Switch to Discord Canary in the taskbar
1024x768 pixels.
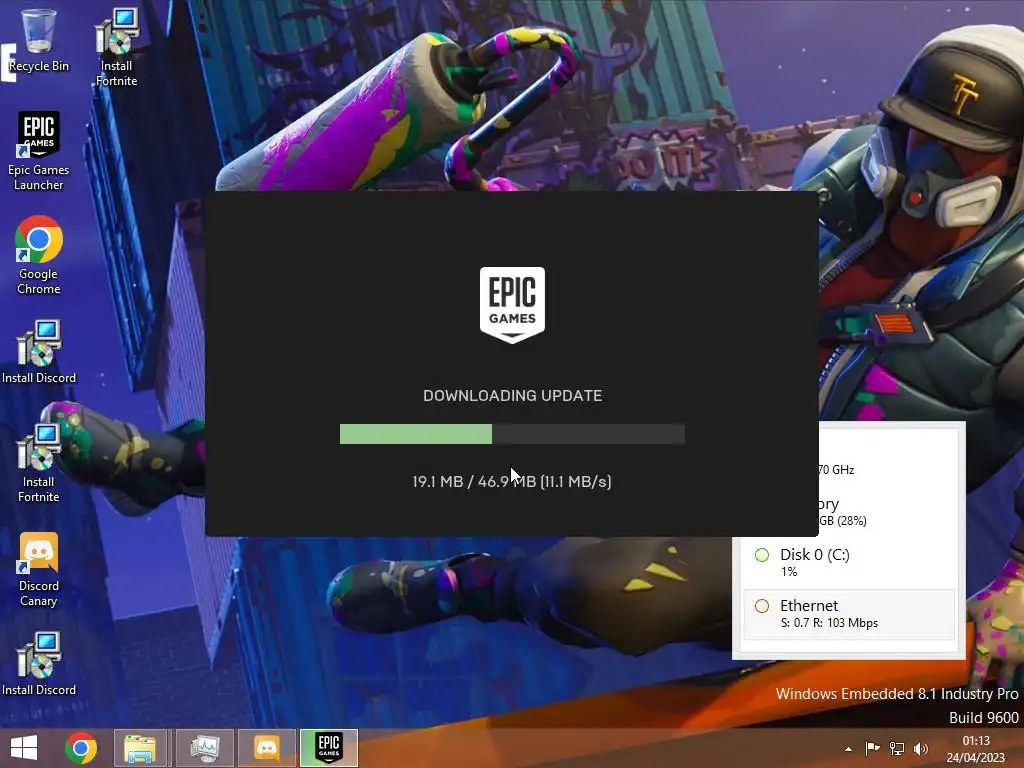point(267,748)
